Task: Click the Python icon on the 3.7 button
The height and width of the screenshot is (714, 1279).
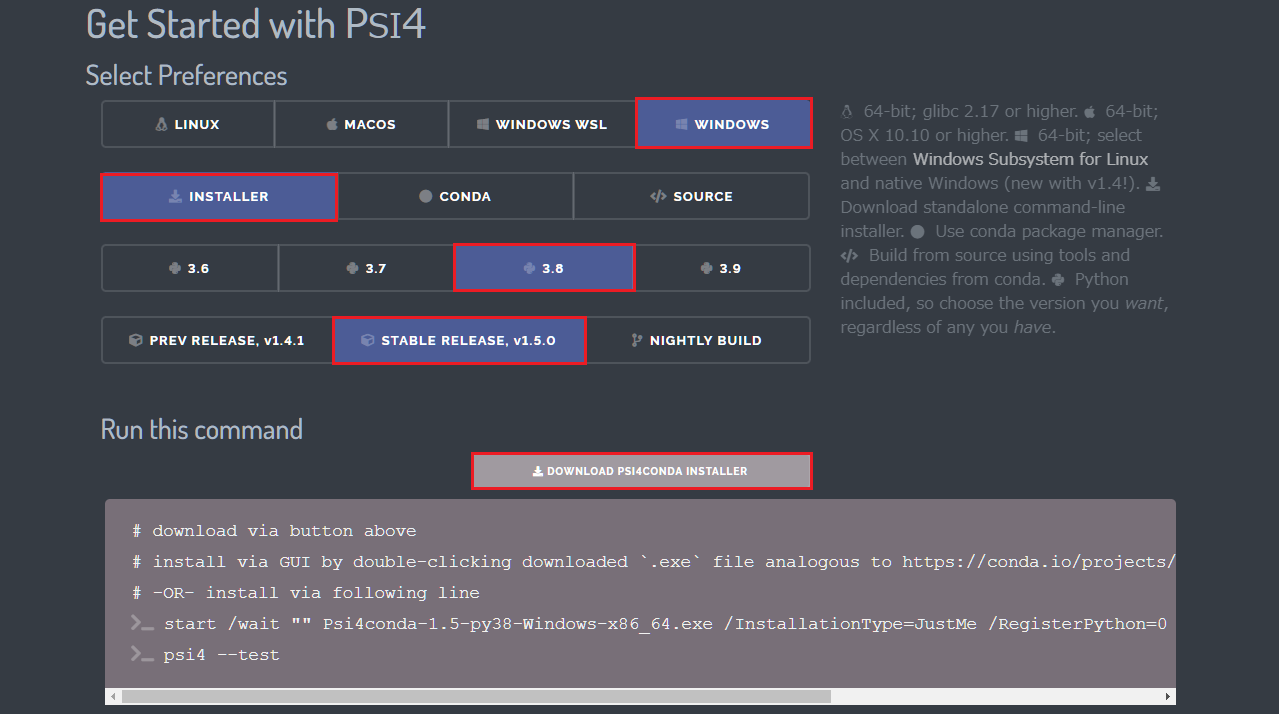Action: (352, 268)
